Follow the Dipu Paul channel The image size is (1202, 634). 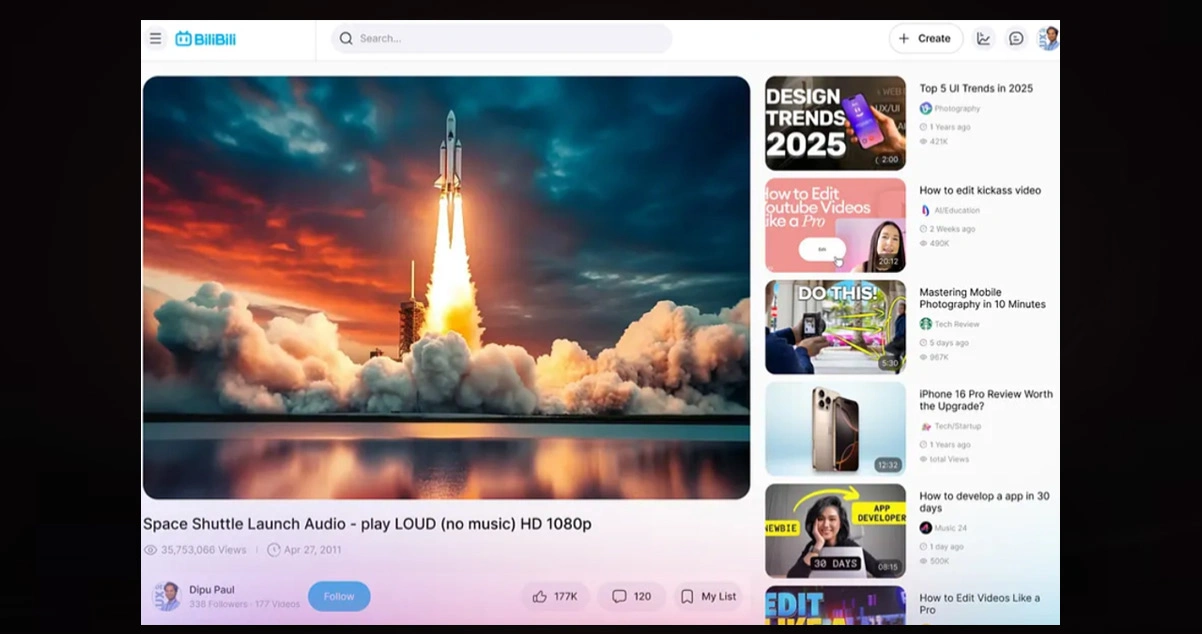pos(339,596)
